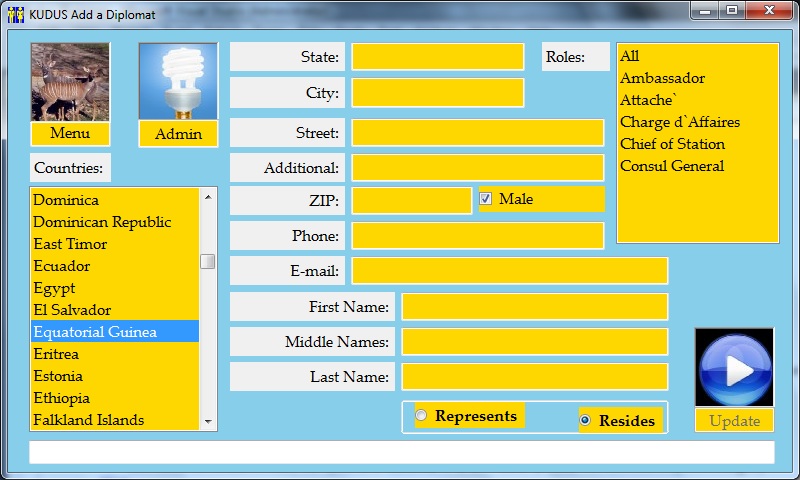This screenshot has height=480, width=800.
Task: Click the KUDUS title bar app icon
Action: (x=15, y=12)
